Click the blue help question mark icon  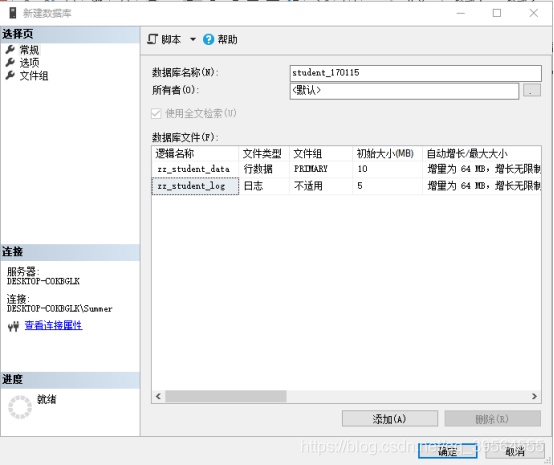pyautogui.click(x=208, y=39)
